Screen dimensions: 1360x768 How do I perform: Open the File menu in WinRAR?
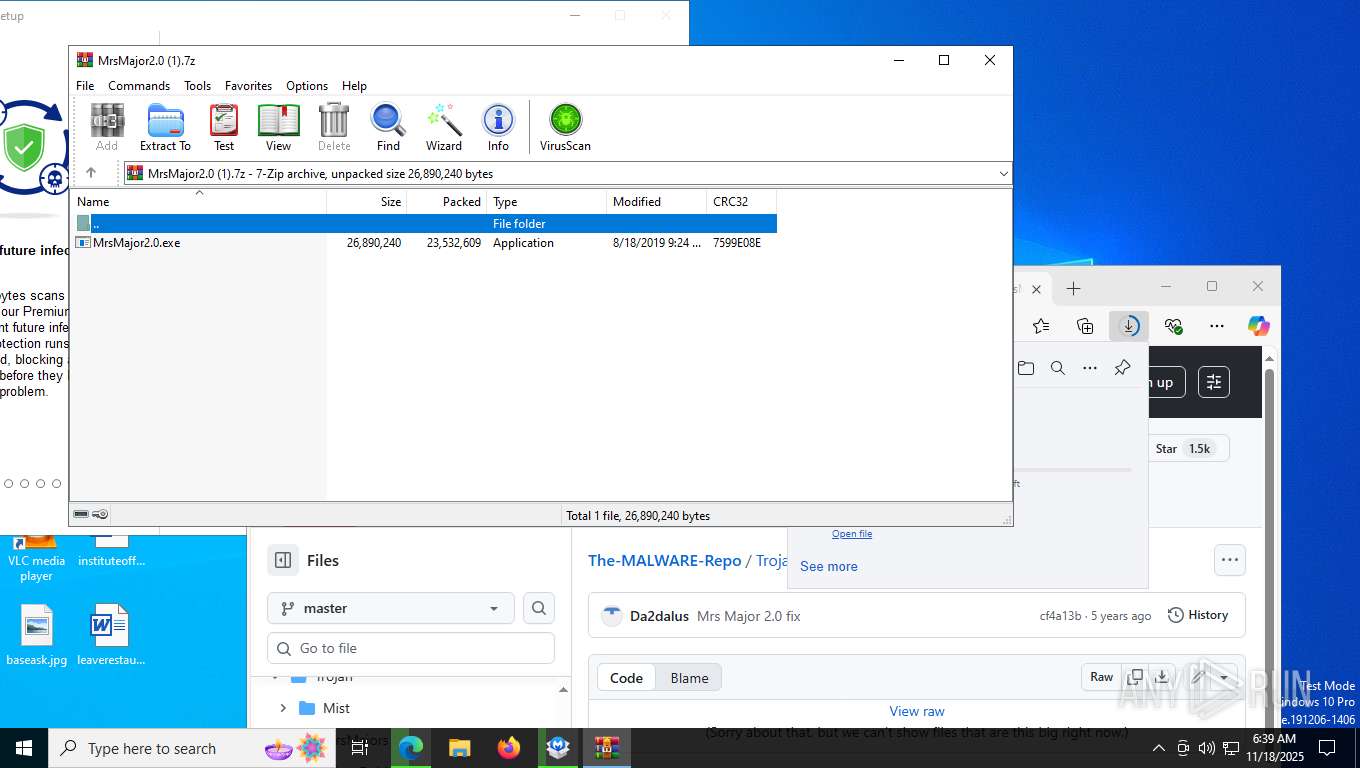[x=85, y=86]
